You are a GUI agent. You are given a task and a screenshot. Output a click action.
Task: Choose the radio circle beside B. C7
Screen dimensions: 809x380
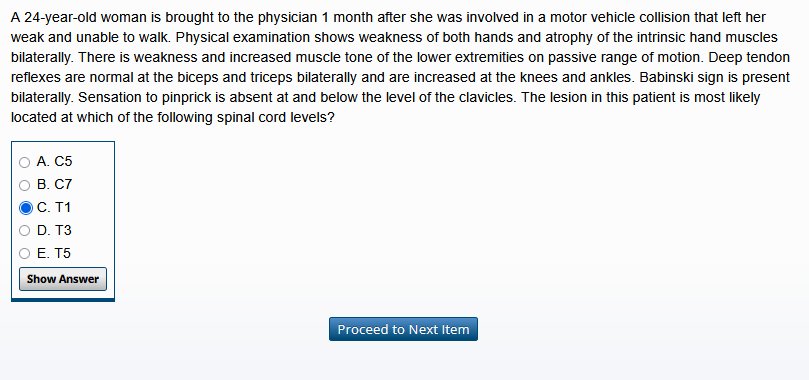[24, 185]
